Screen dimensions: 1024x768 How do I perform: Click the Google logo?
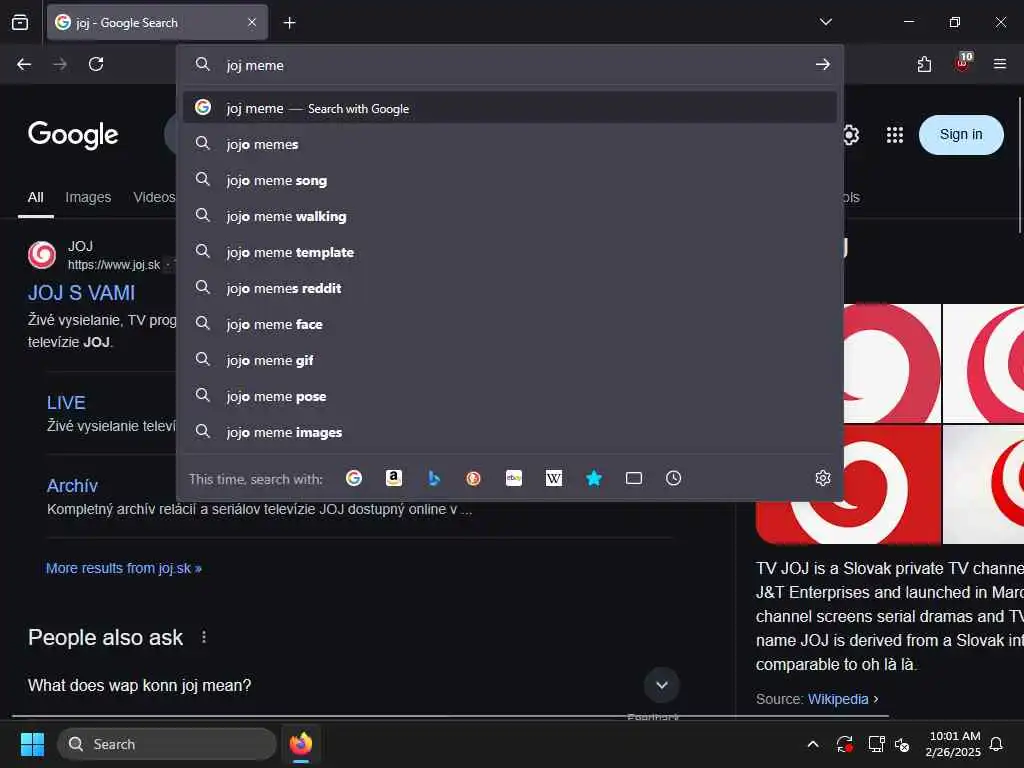(x=73, y=135)
